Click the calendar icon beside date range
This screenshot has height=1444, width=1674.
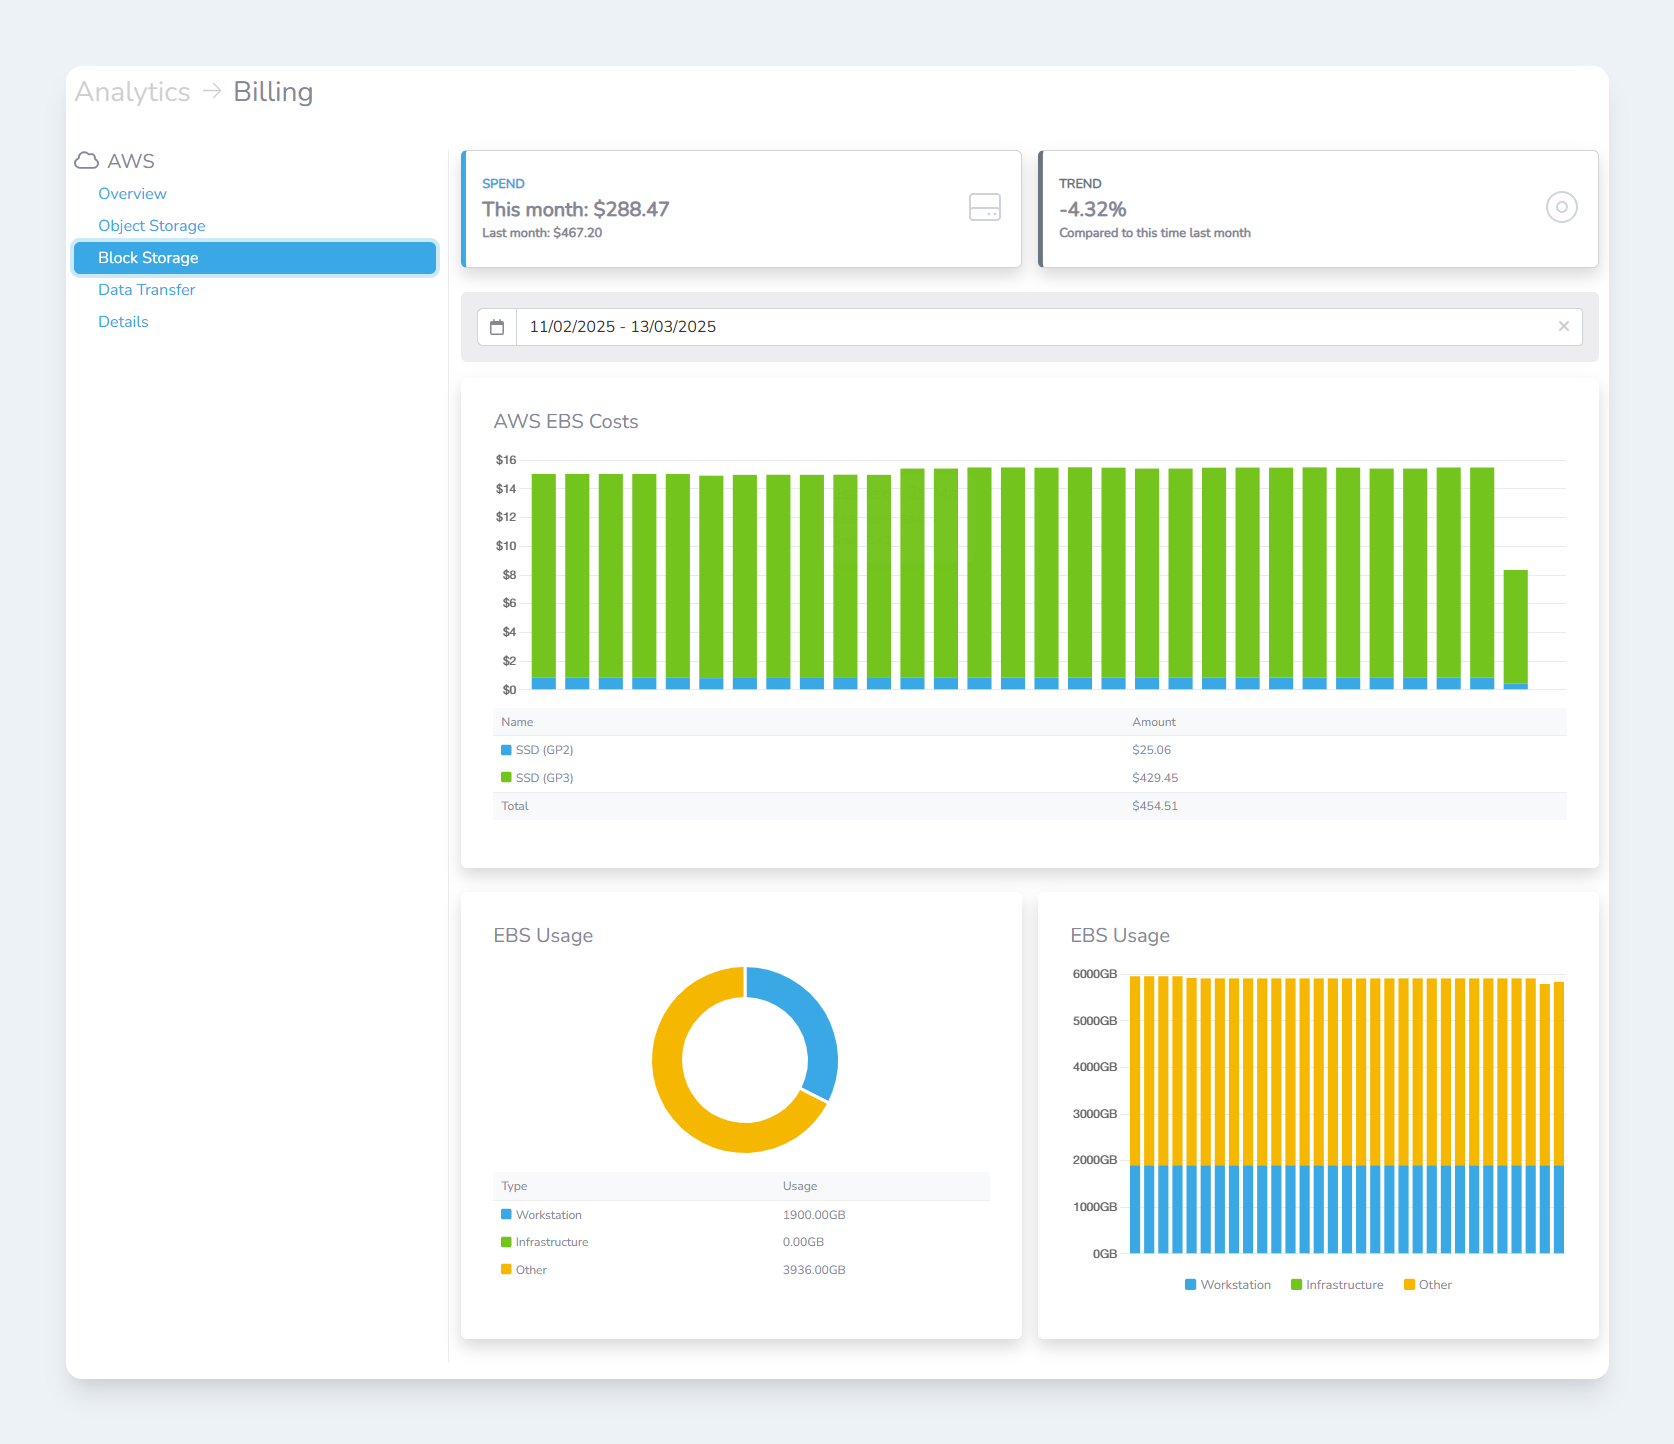[x=497, y=327]
